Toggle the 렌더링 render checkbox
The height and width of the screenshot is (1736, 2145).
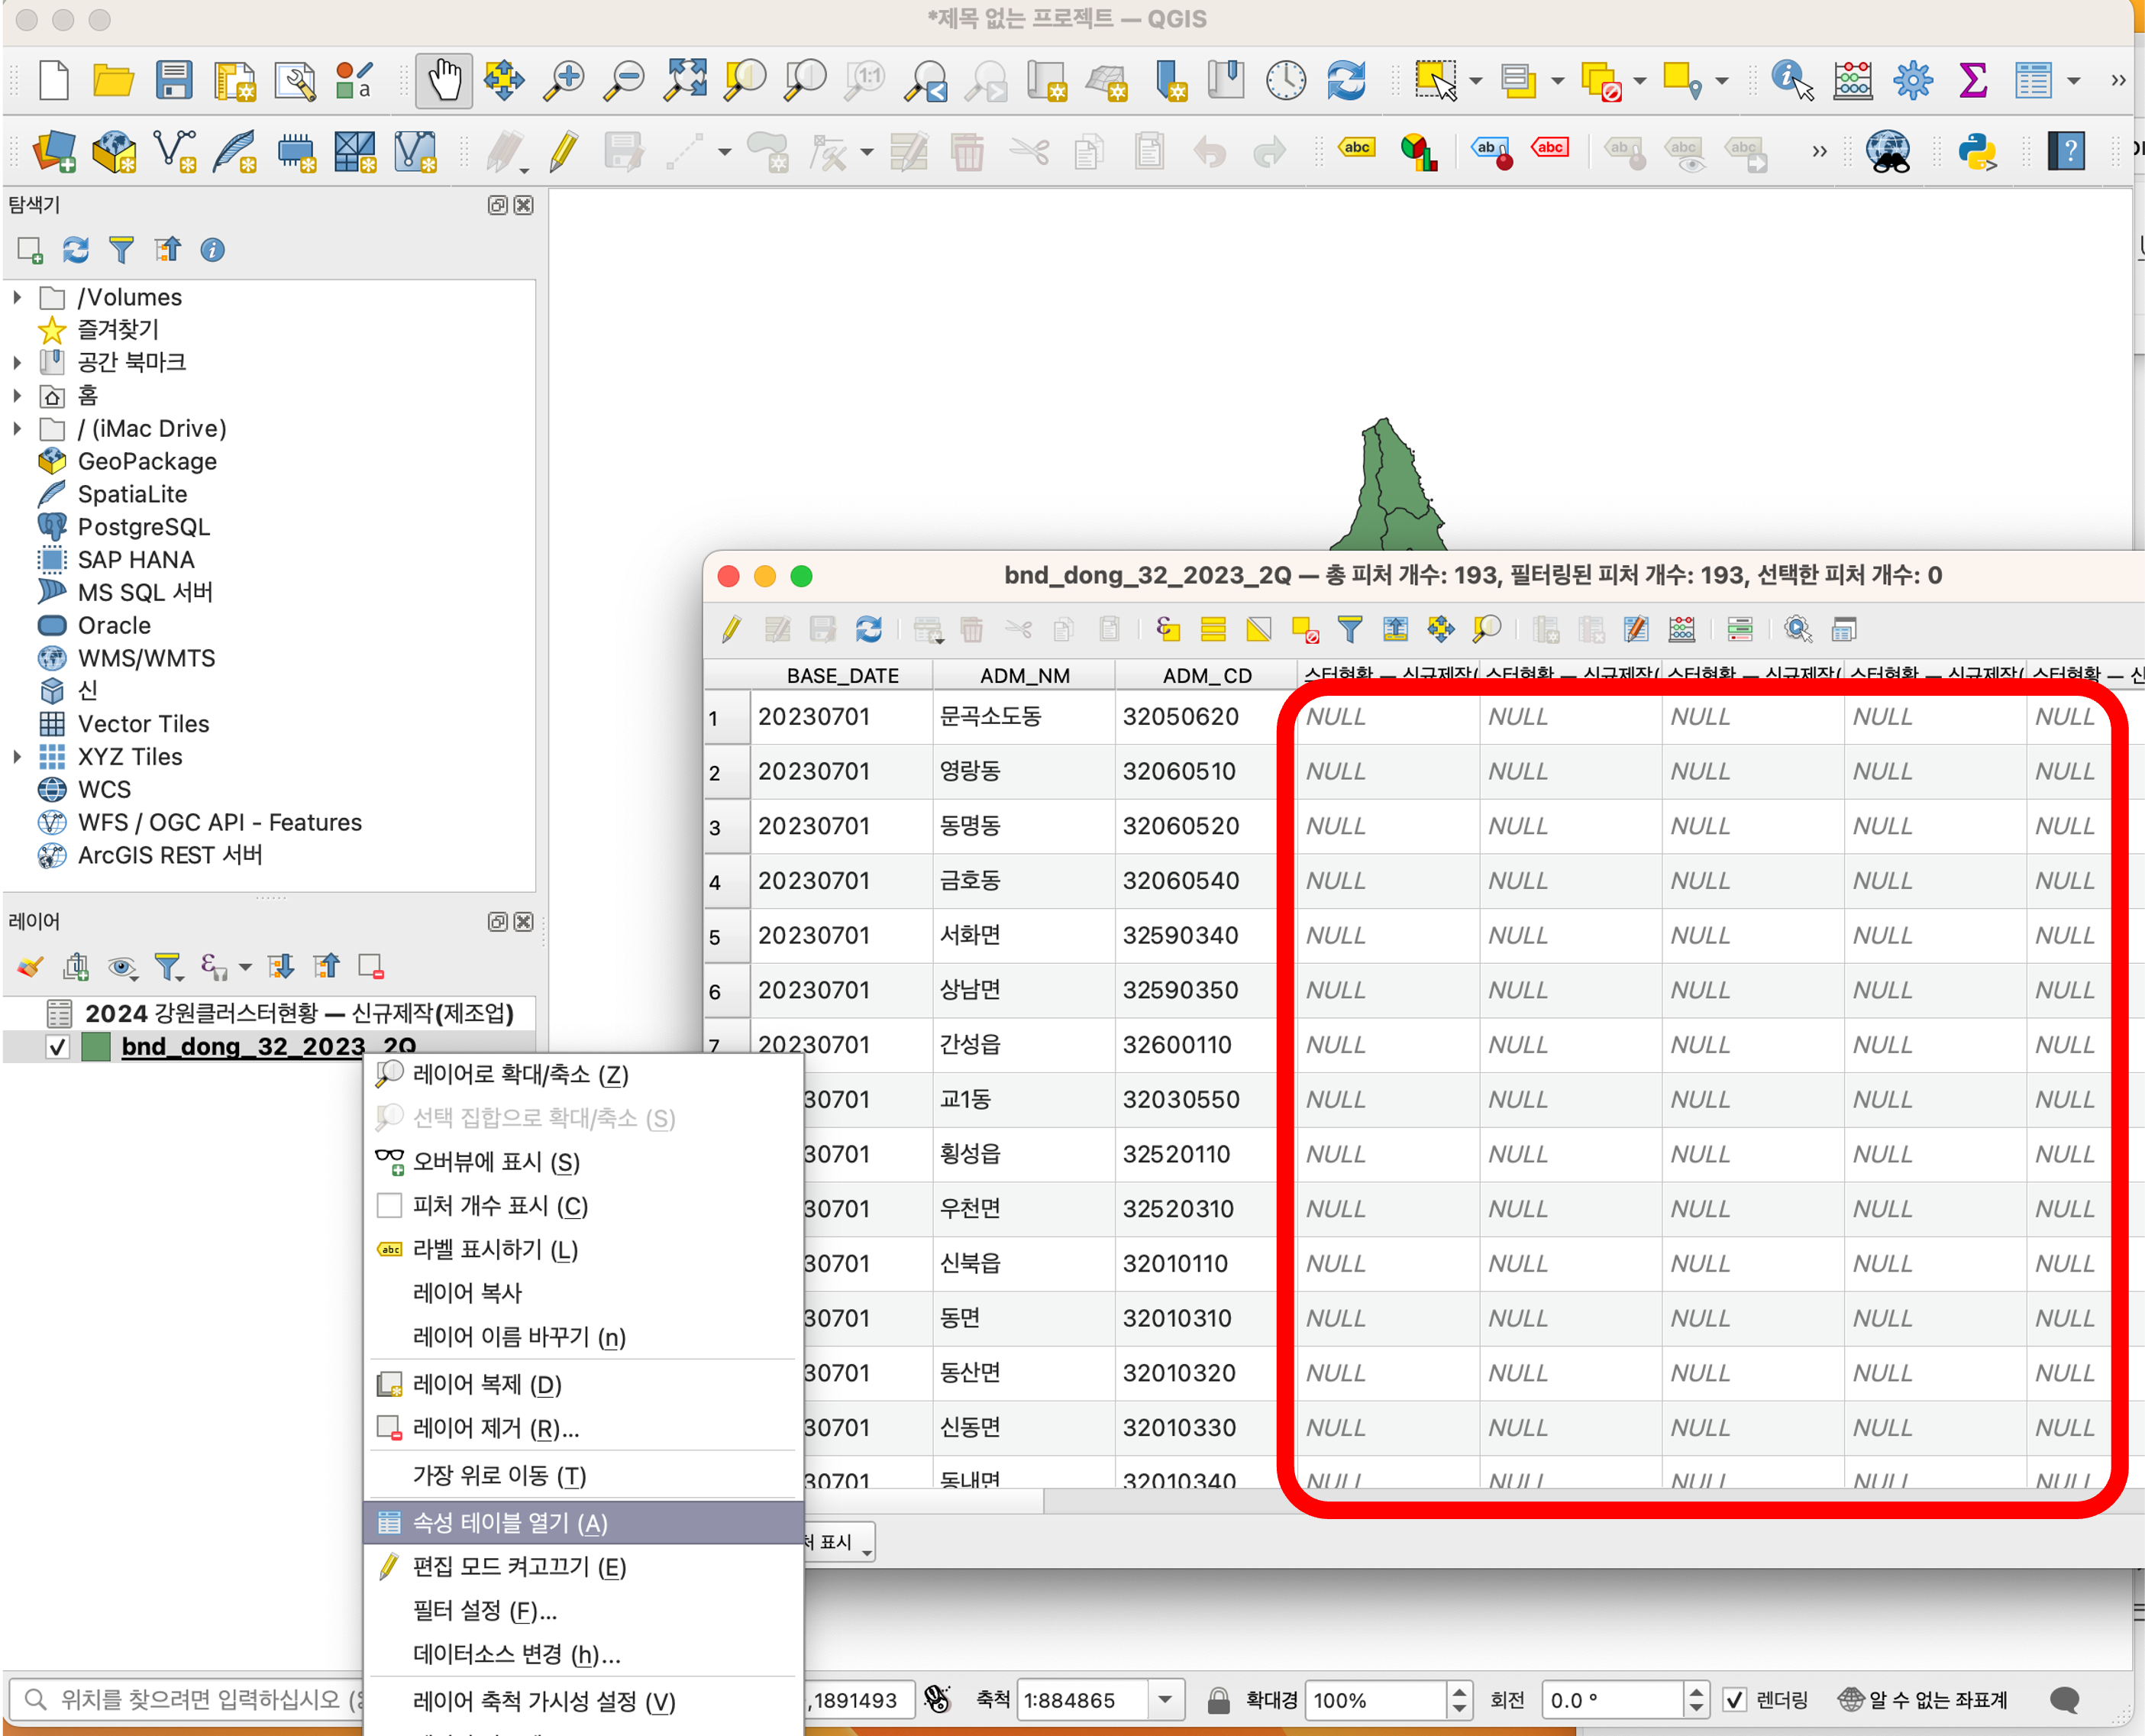[1735, 1700]
